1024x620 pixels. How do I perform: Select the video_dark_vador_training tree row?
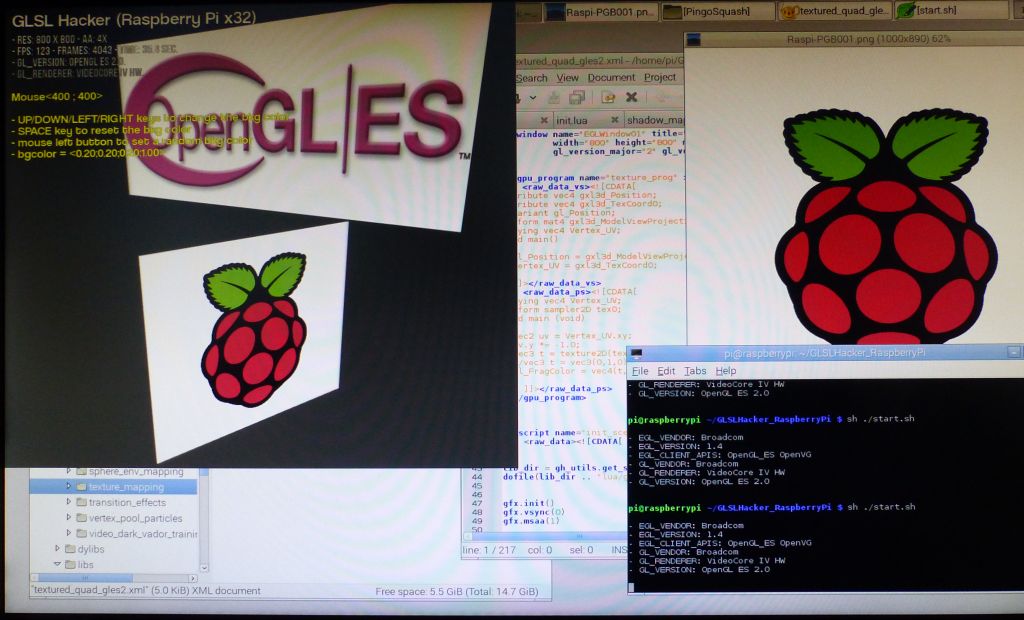pyautogui.click(x=114, y=534)
